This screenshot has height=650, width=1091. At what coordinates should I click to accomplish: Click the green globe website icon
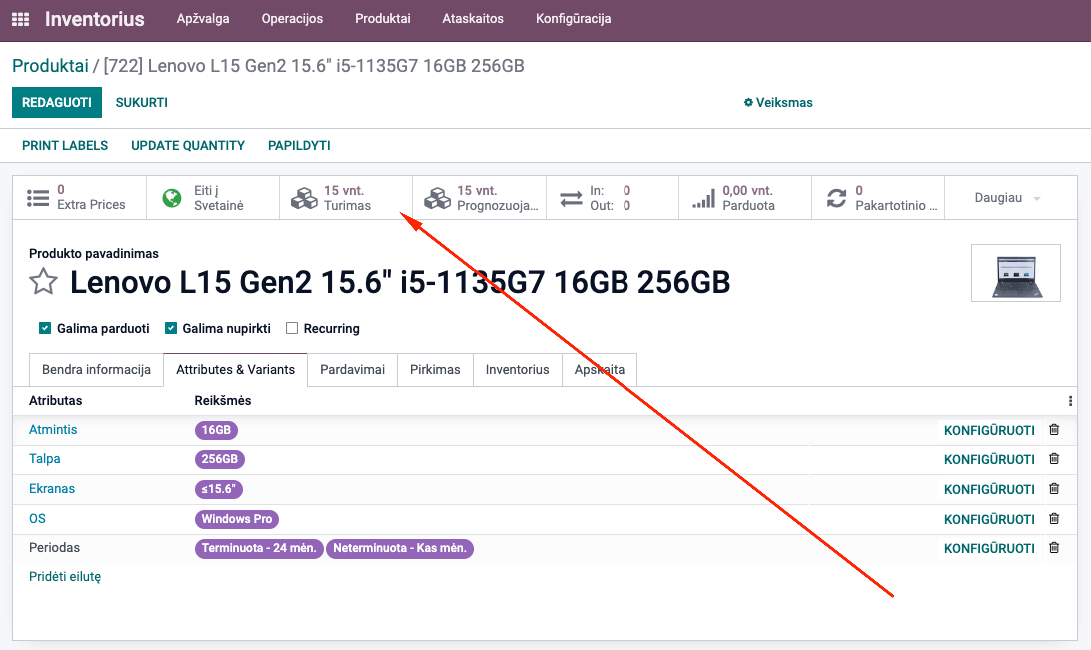(x=172, y=198)
